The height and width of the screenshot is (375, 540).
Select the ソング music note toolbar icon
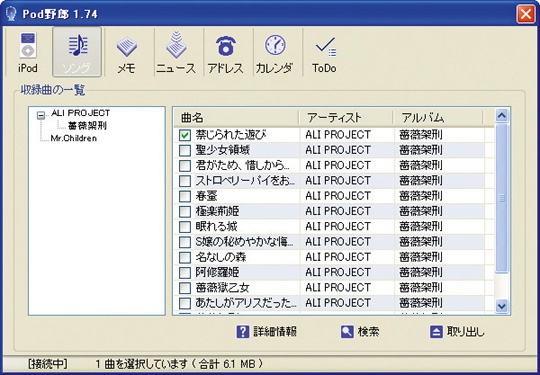point(77,52)
